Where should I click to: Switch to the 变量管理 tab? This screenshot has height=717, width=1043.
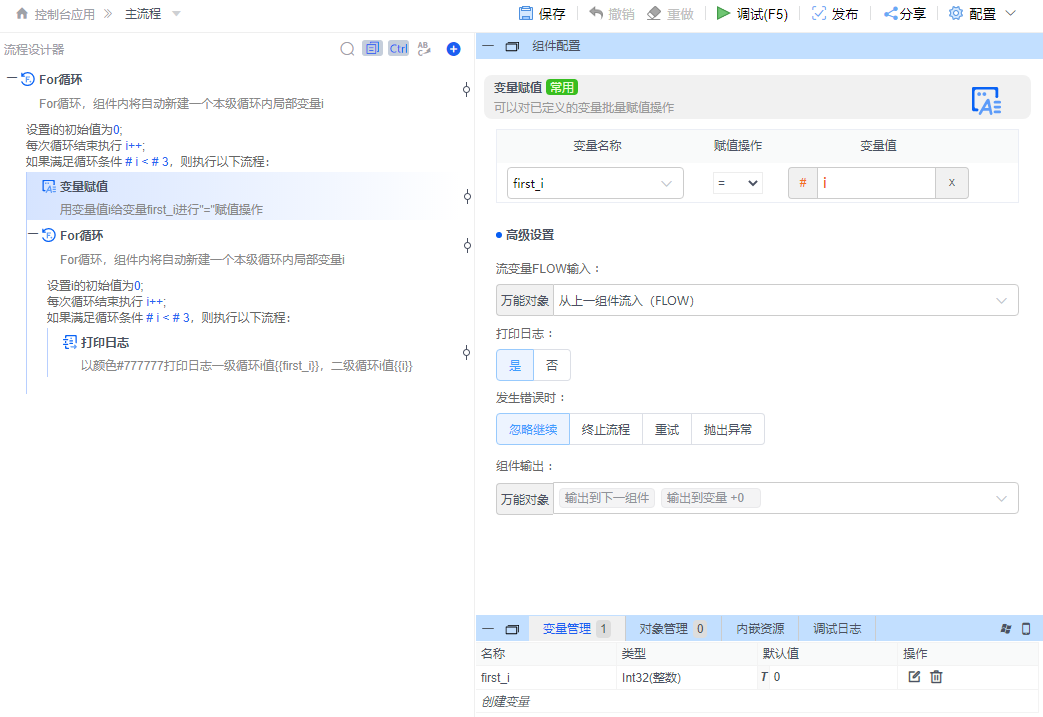click(x=576, y=629)
